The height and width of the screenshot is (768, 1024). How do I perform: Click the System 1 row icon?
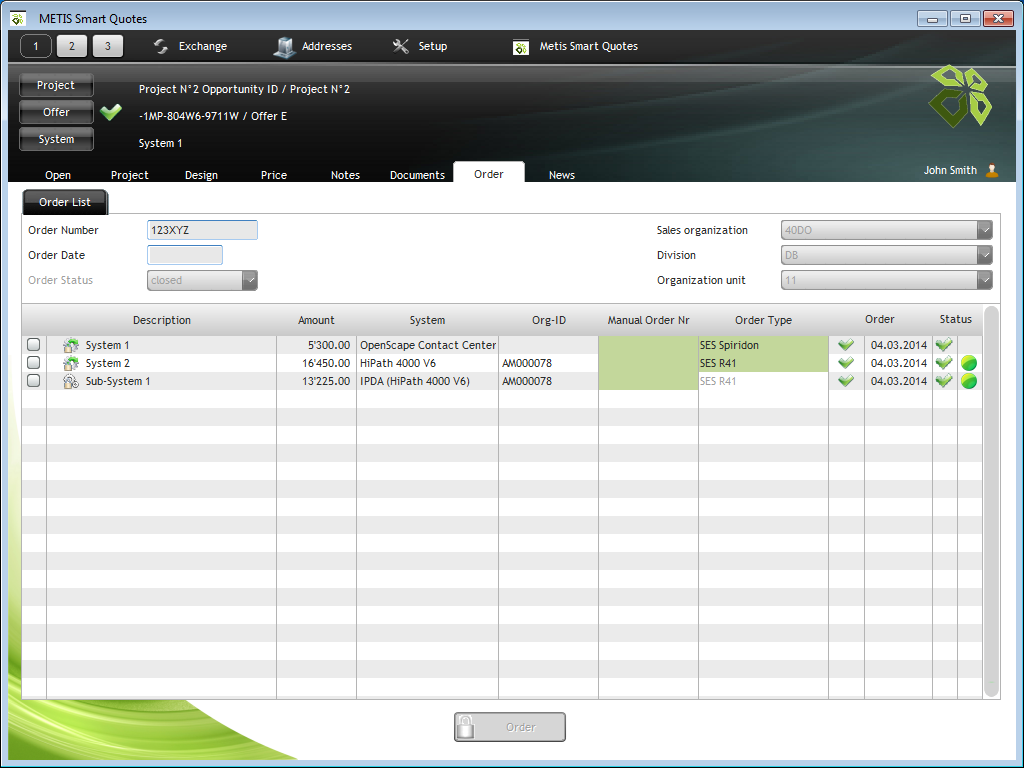click(x=71, y=345)
